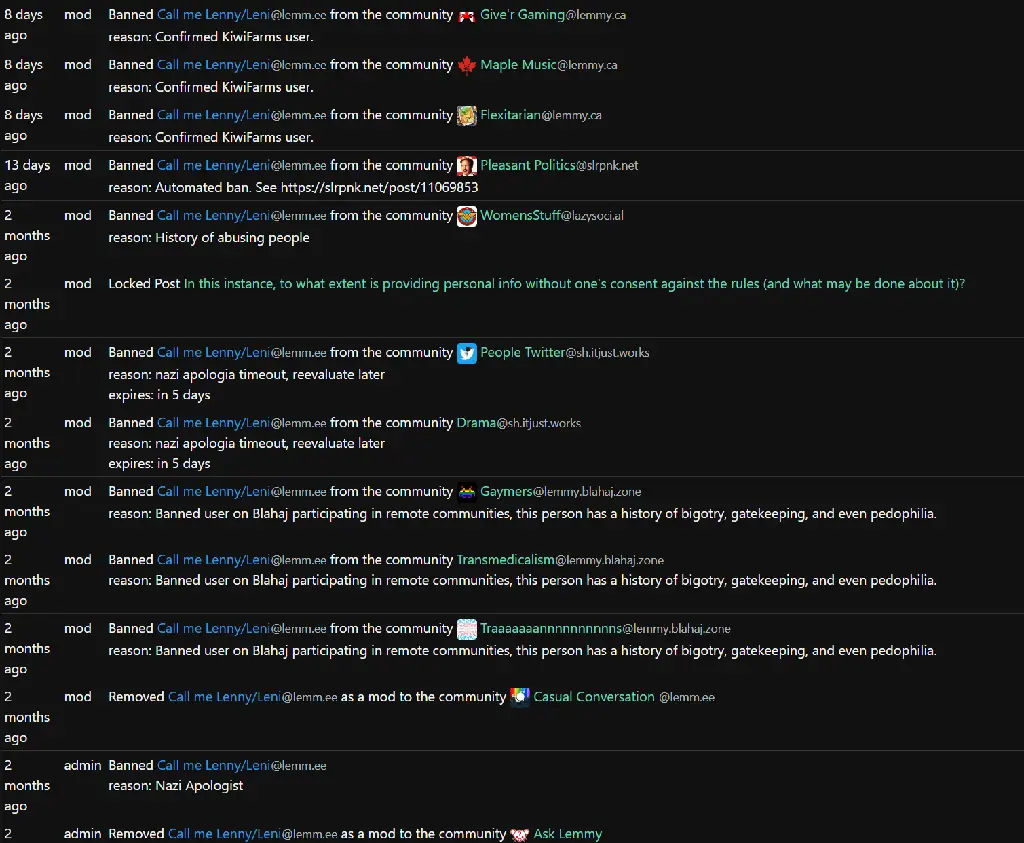Screen dimensions: 1024x843
Task: Open the Pleasant Politics community link
Action: click(559, 165)
